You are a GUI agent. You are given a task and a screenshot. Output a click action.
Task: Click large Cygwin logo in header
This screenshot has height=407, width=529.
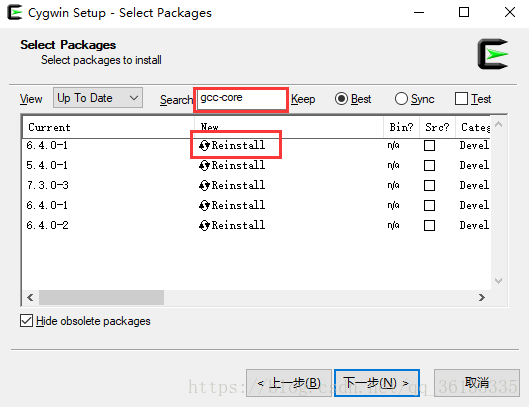coord(493,54)
